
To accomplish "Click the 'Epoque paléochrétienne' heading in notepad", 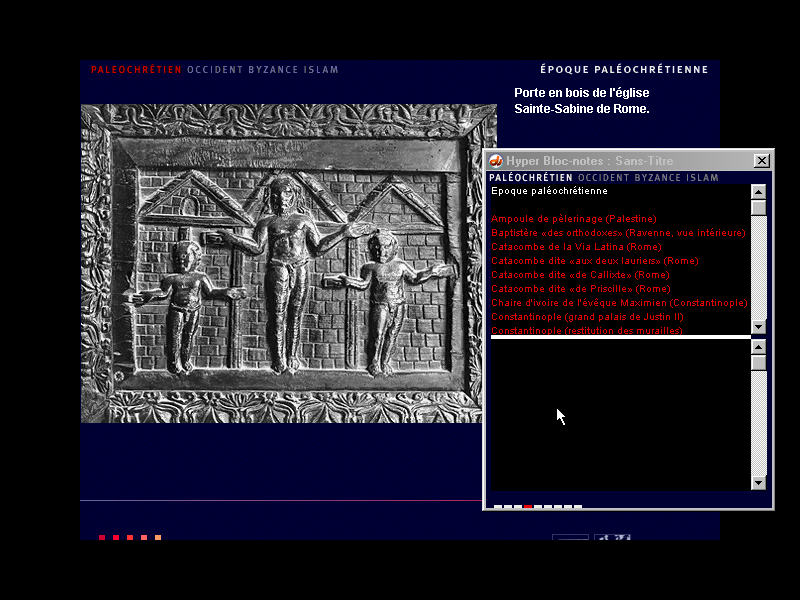I will 549,191.
